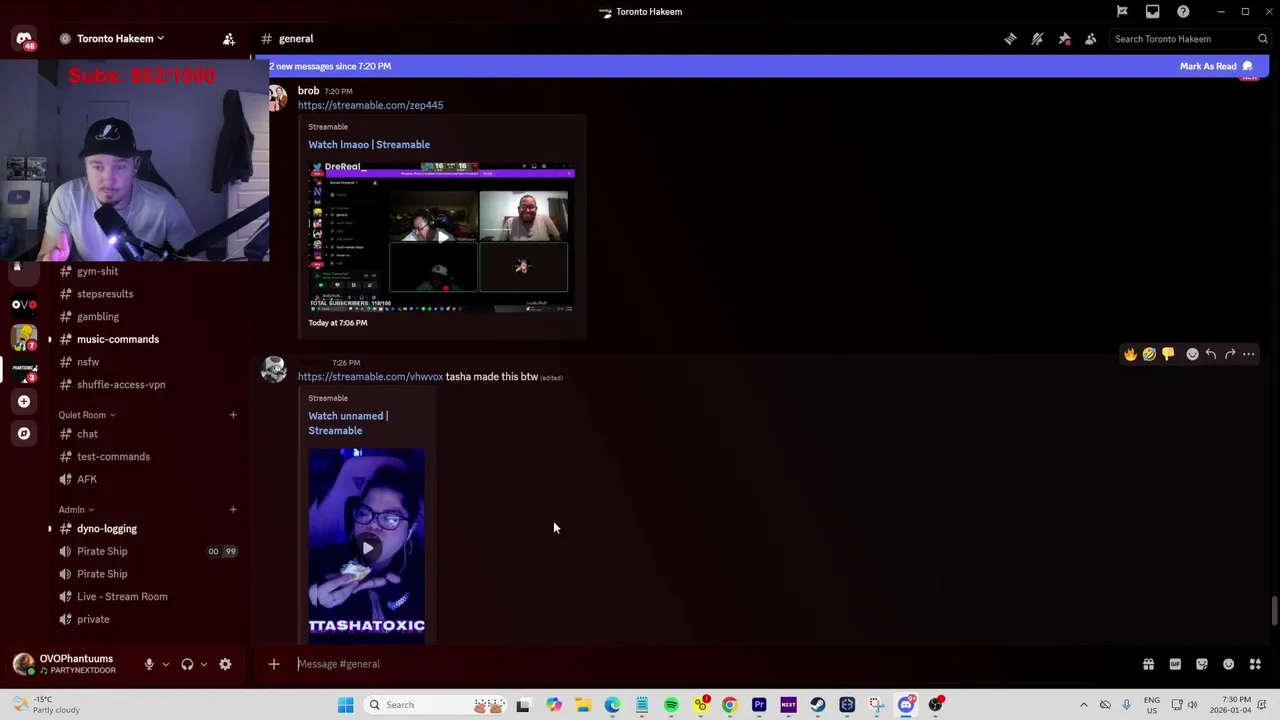Create channel in Quiet Room category
Viewport: 1280px width, 720px height.
click(233, 415)
